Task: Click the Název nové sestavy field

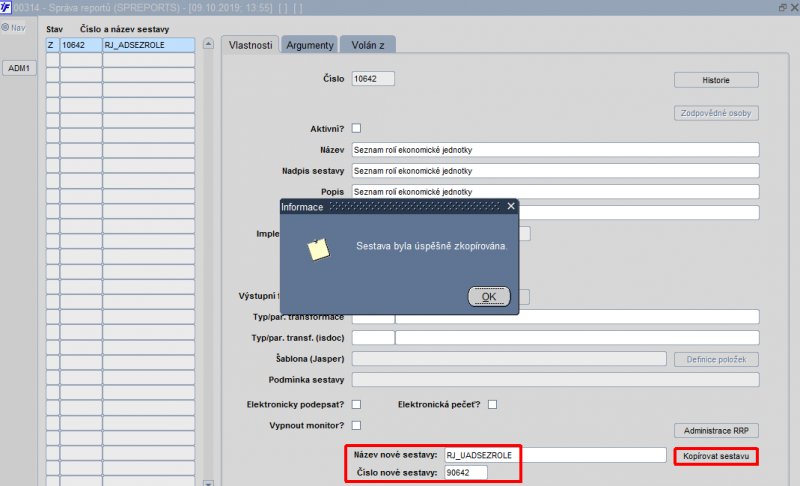Action: (555, 455)
